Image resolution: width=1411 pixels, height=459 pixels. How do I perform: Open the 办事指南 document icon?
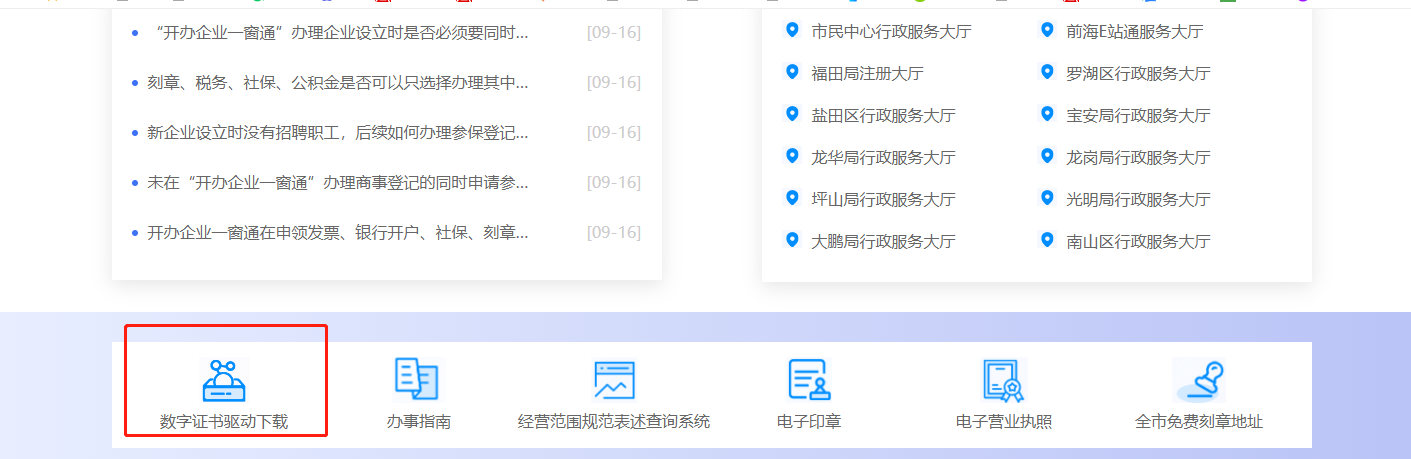click(x=417, y=379)
